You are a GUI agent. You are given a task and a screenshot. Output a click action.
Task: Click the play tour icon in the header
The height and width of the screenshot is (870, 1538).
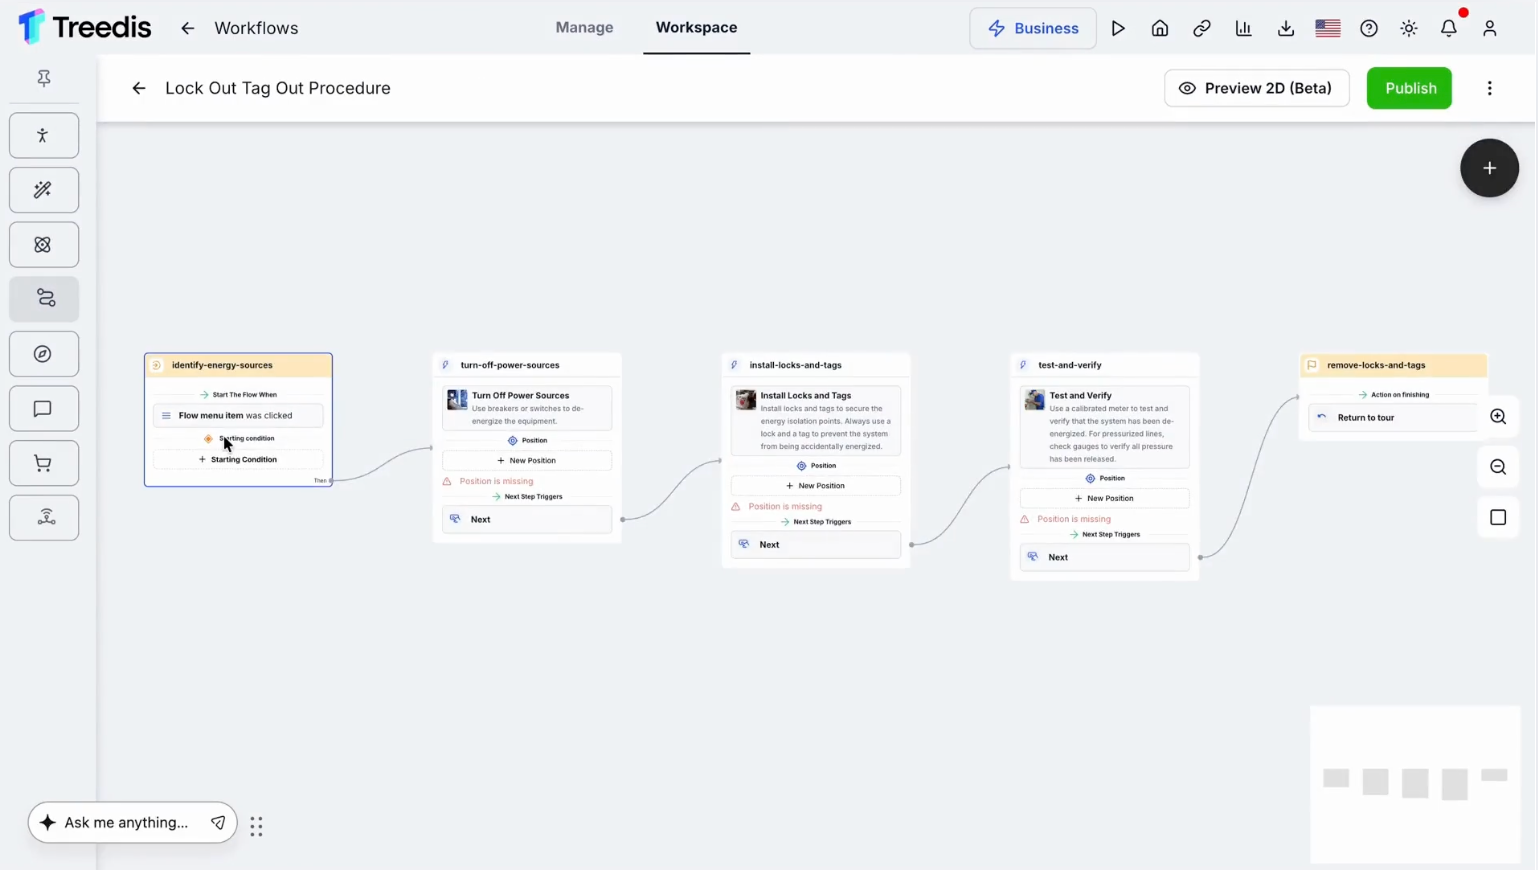point(1118,28)
